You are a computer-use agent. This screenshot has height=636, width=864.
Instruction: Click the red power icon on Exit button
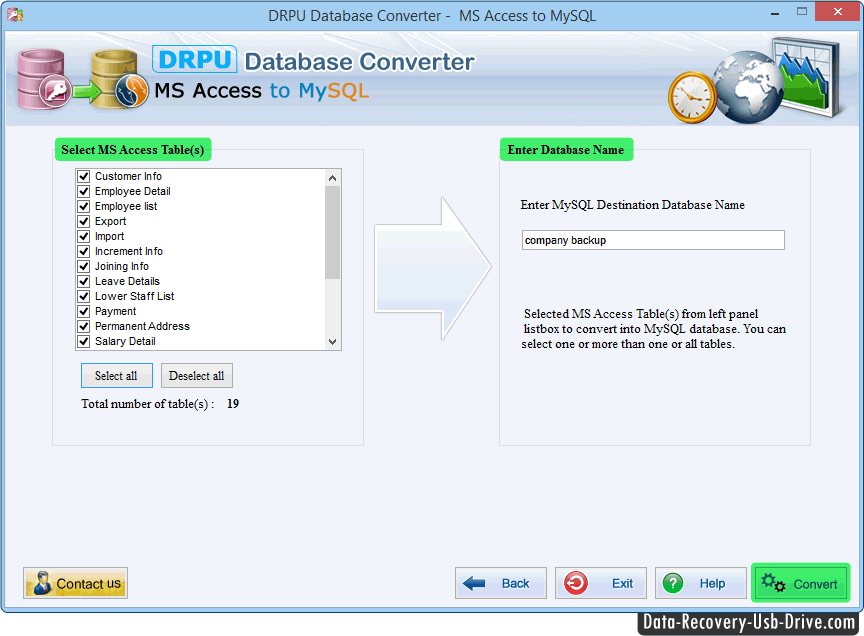pos(576,583)
